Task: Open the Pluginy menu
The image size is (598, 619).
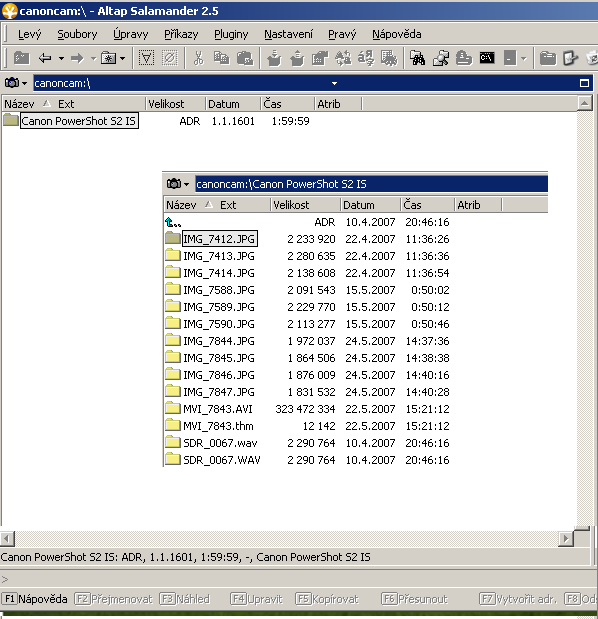Action: (231, 34)
